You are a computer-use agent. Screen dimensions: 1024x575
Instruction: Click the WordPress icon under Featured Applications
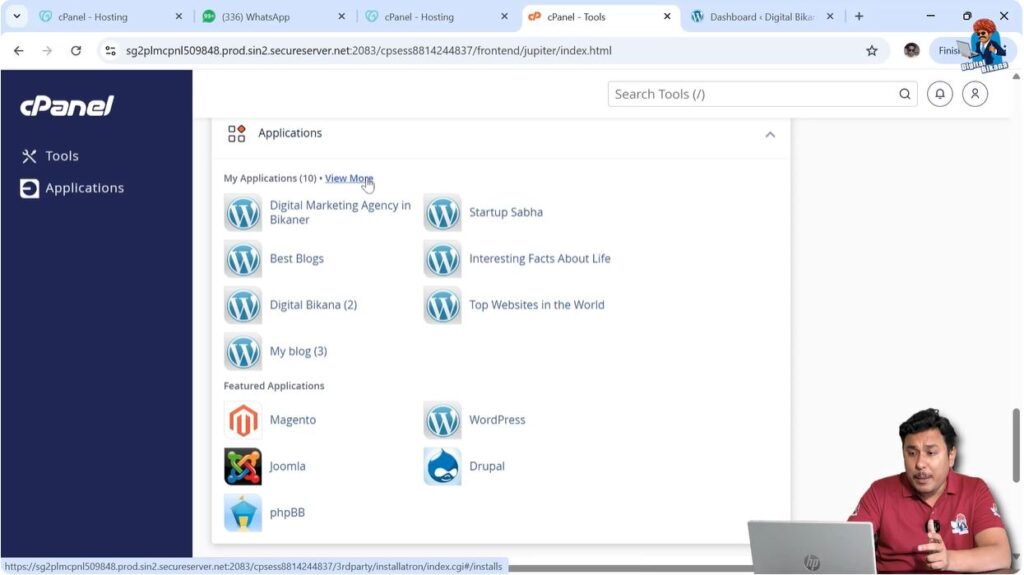[442, 420]
